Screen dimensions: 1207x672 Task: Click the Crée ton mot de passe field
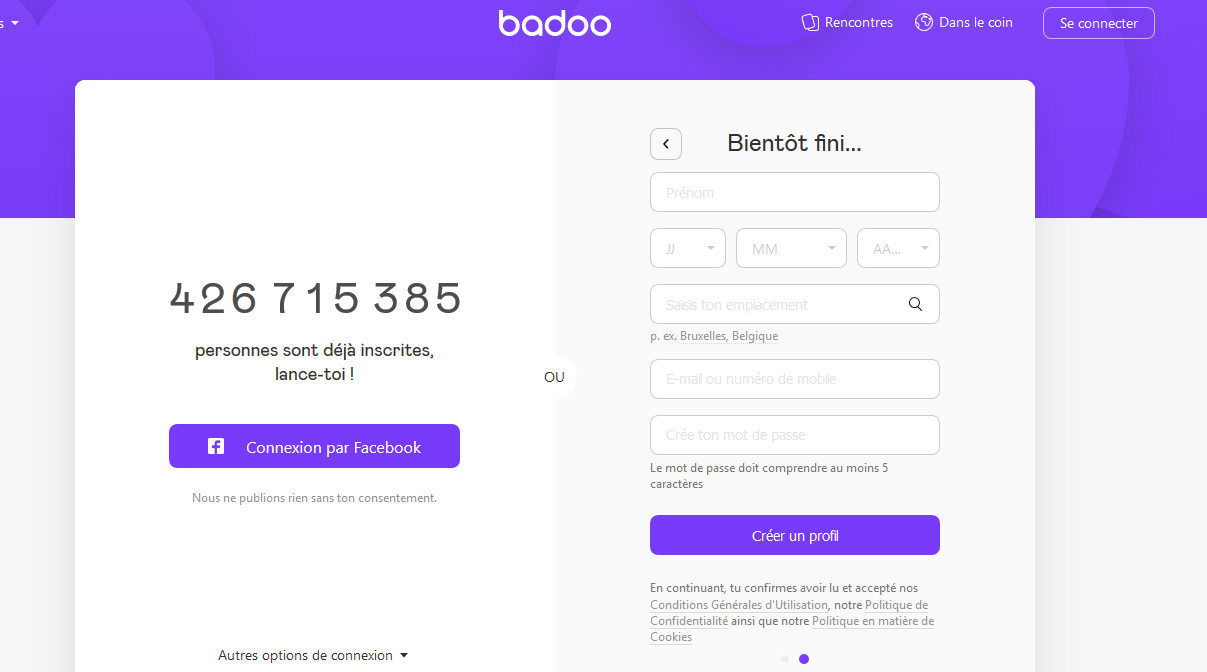click(795, 435)
